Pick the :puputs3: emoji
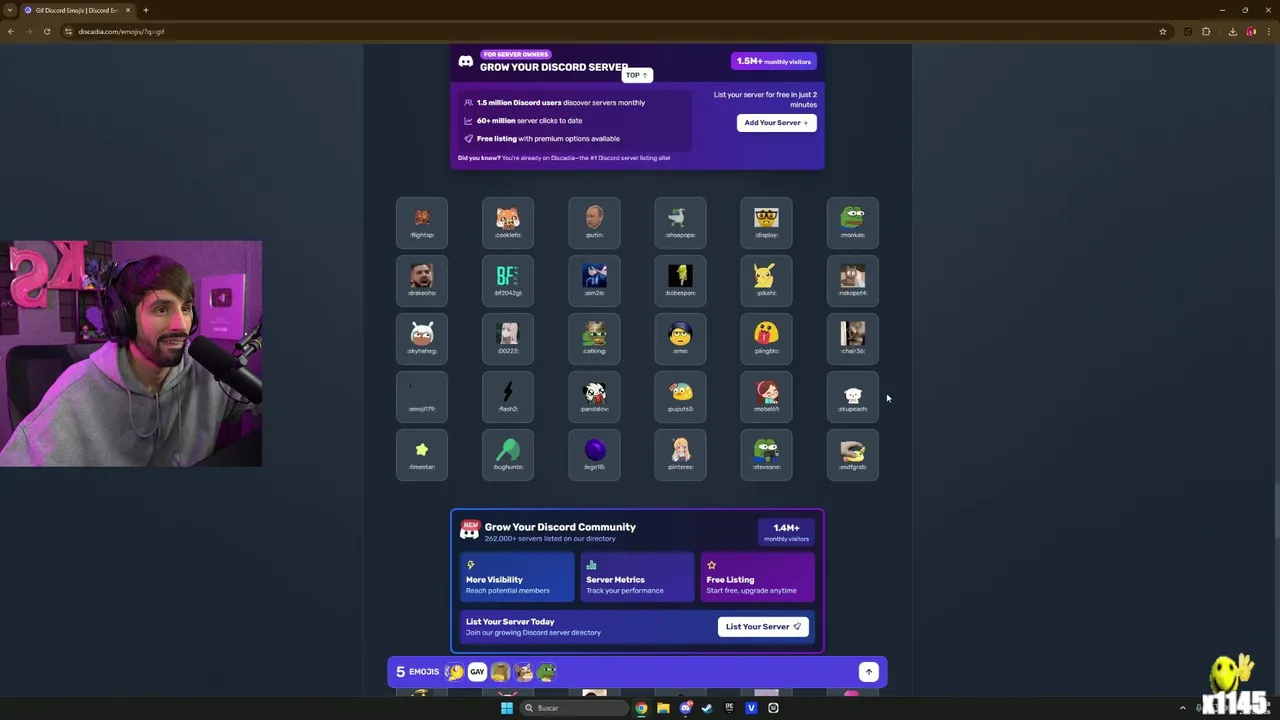This screenshot has width=1280, height=720. coord(680,397)
